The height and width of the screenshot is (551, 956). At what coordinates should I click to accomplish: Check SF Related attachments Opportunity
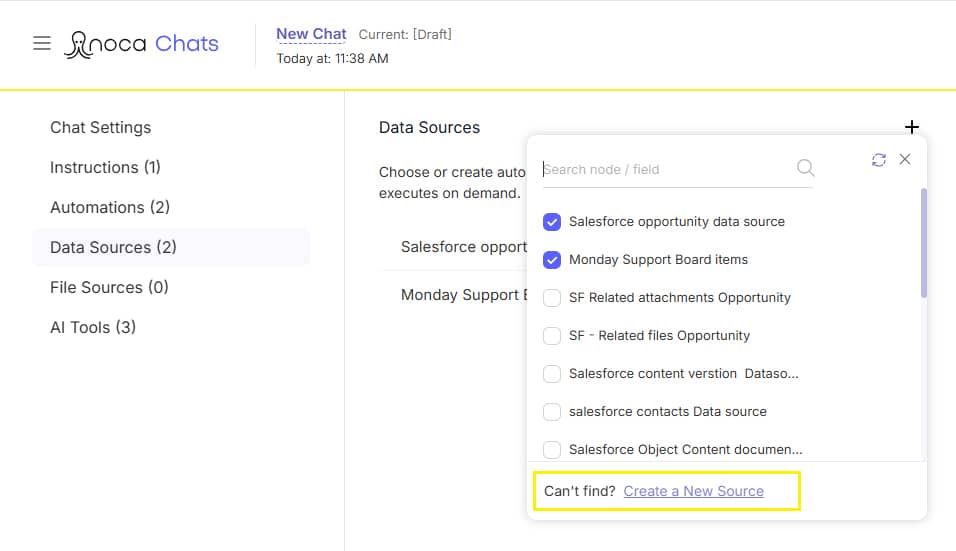click(x=552, y=297)
